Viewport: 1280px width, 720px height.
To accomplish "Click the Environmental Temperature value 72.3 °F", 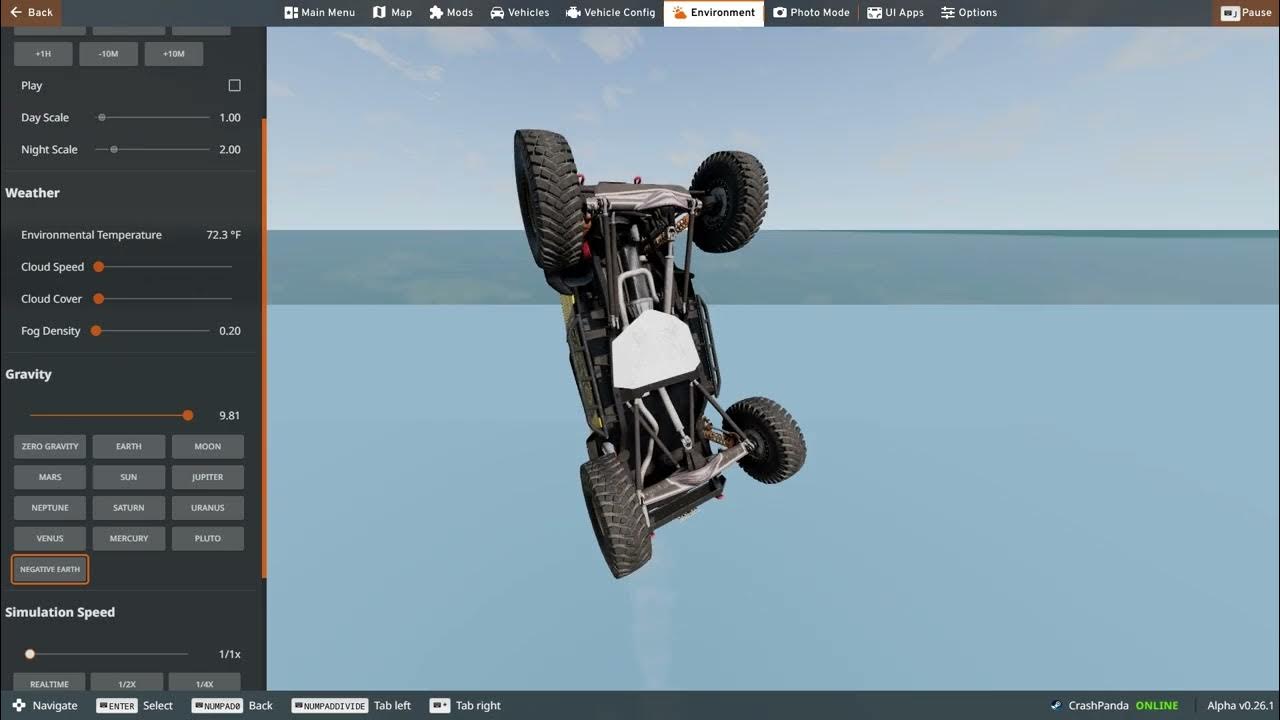I will tap(224, 235).
